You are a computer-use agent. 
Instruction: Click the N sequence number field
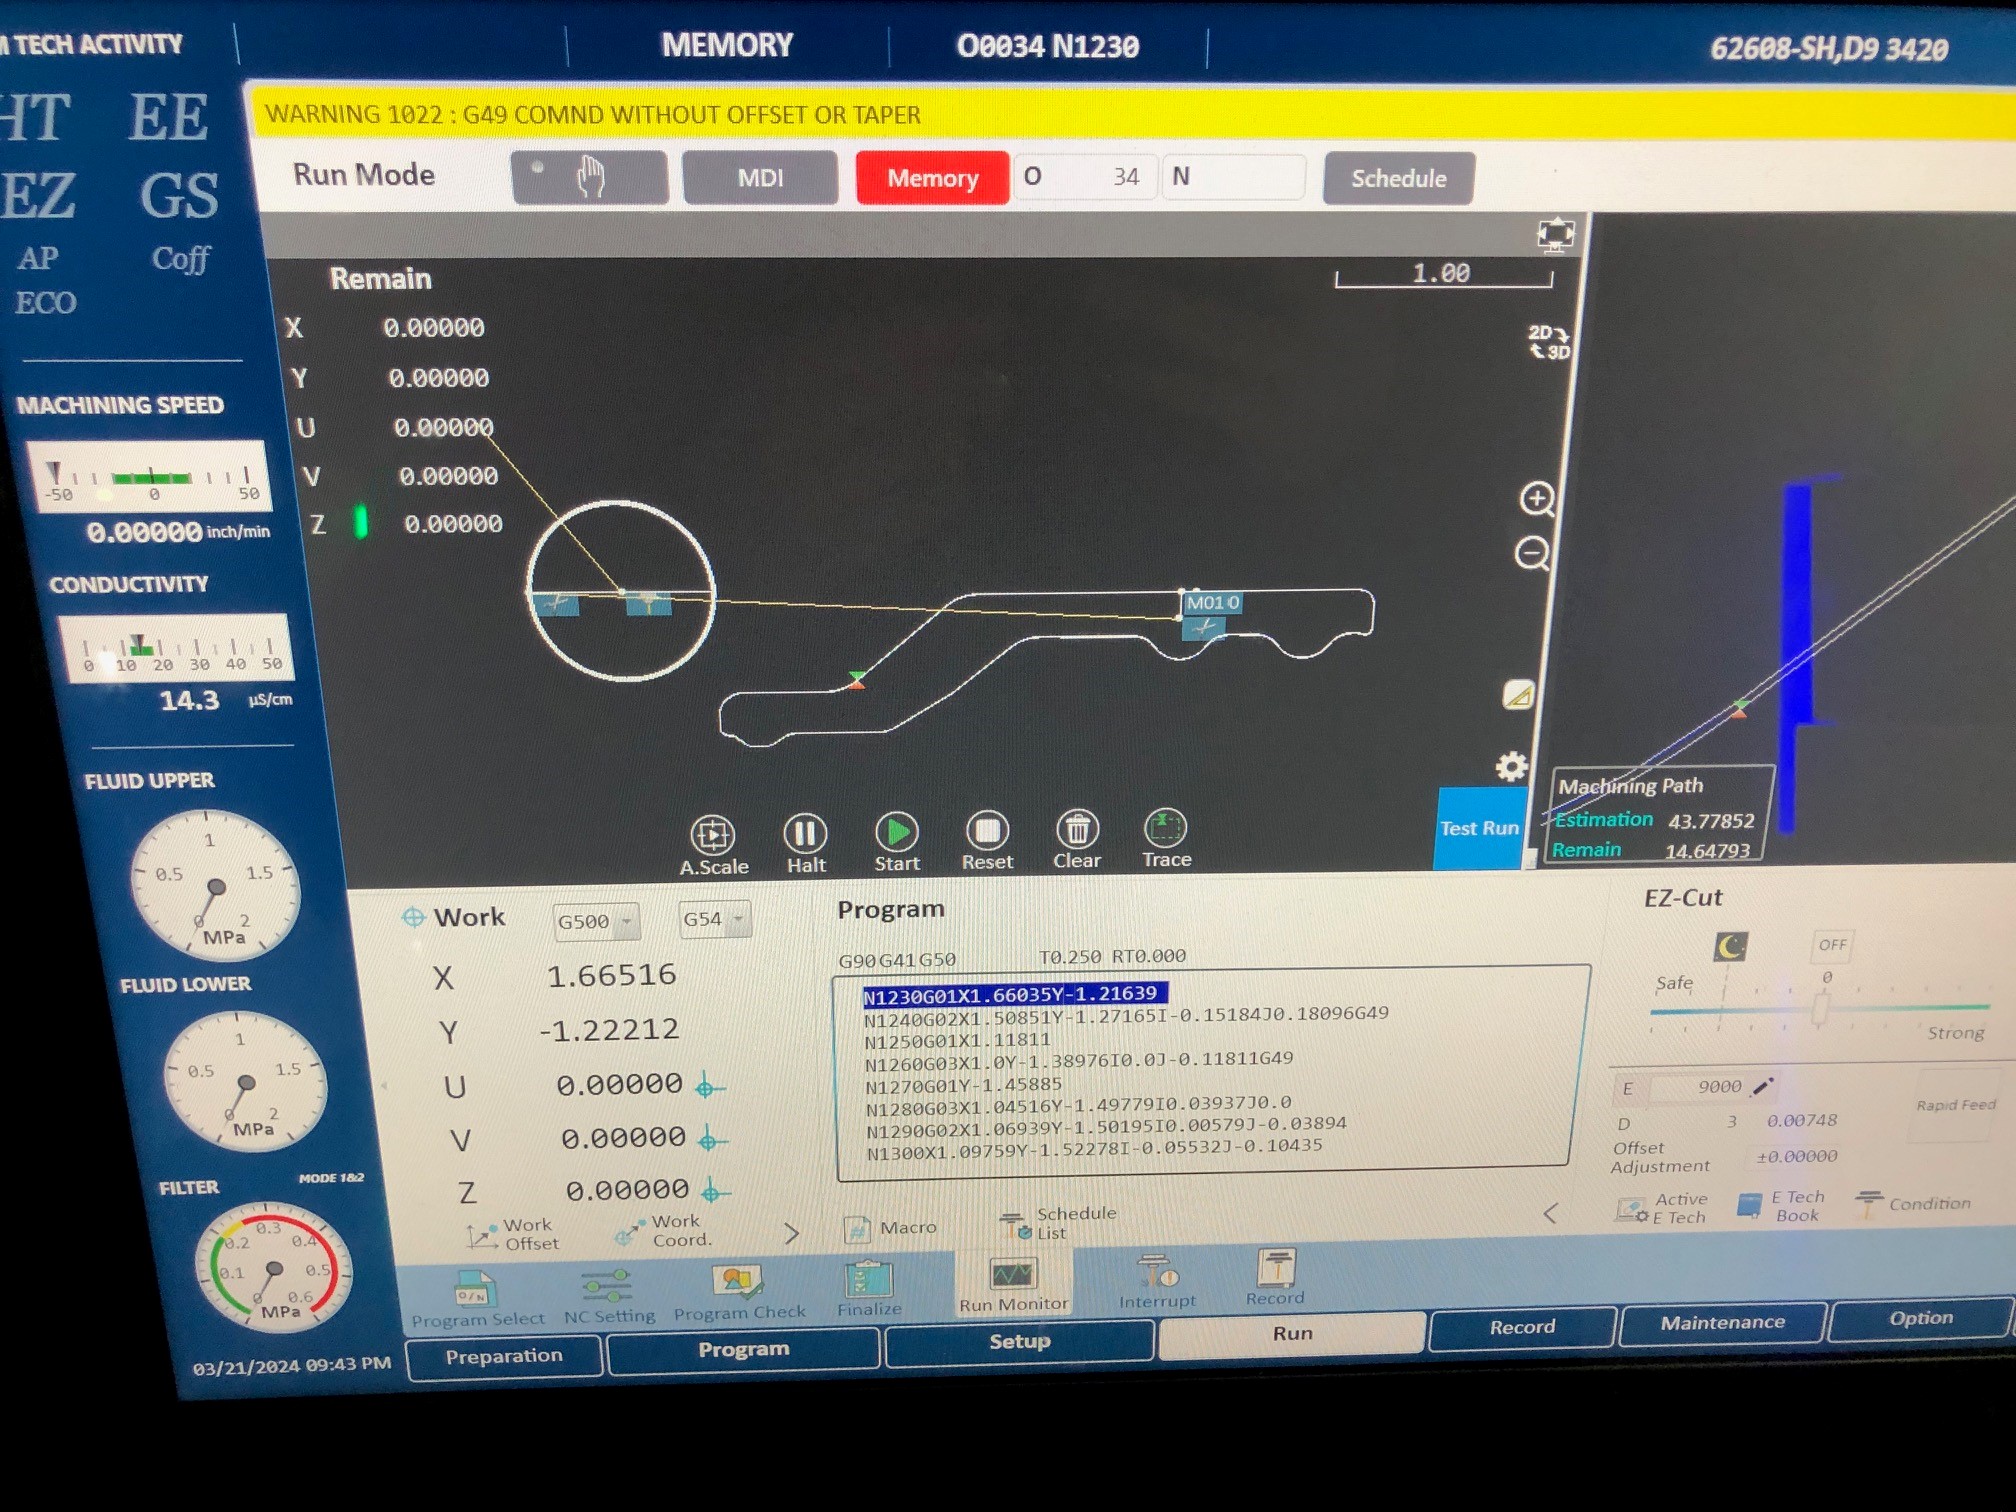tap(1235, 178)
